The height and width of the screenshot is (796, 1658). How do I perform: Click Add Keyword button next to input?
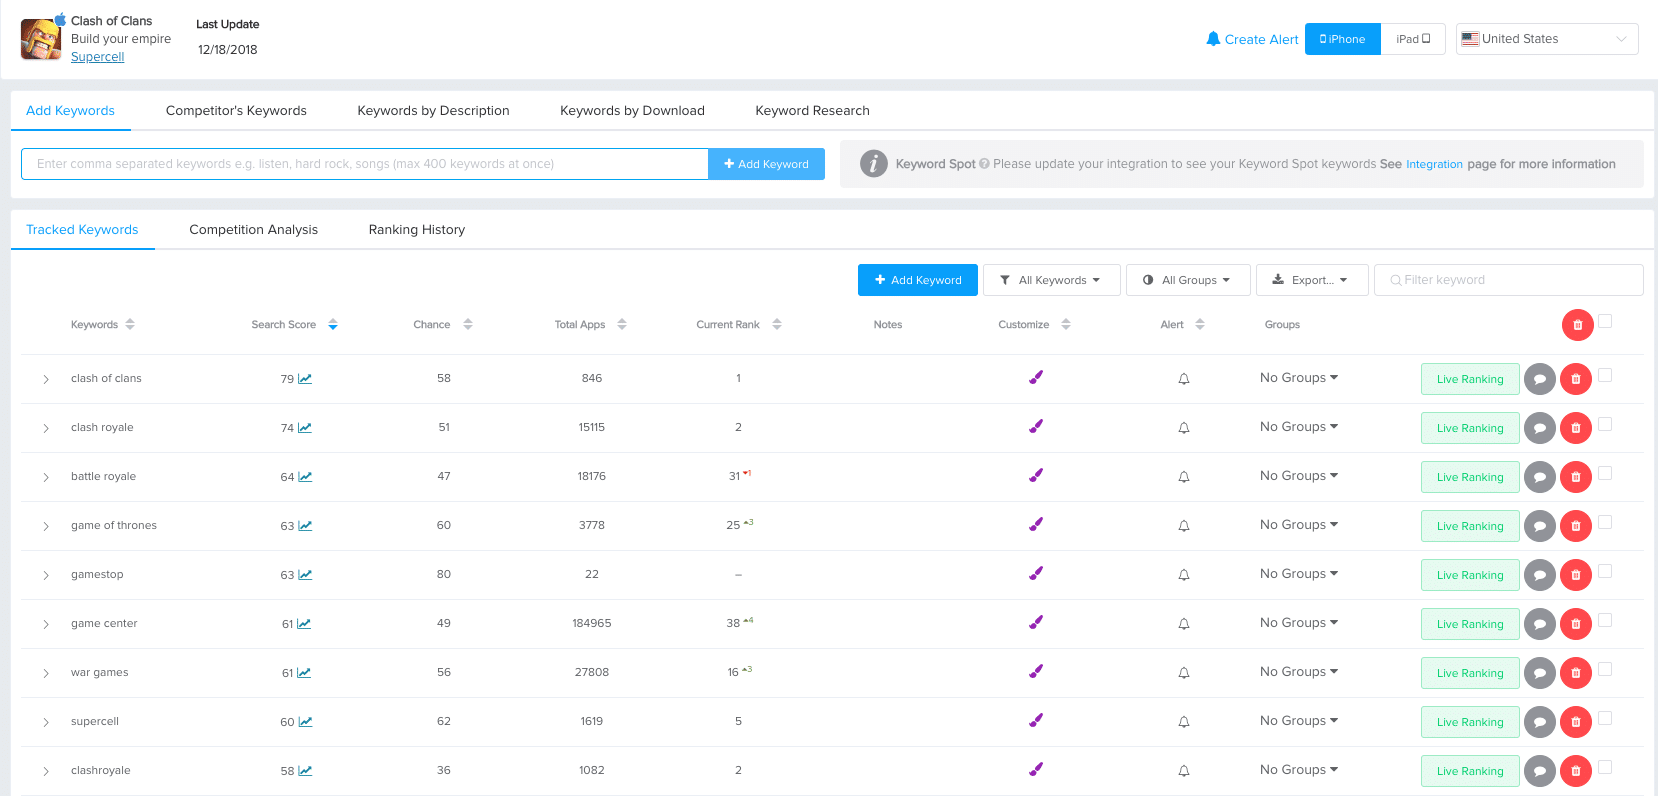click(766, 164)
